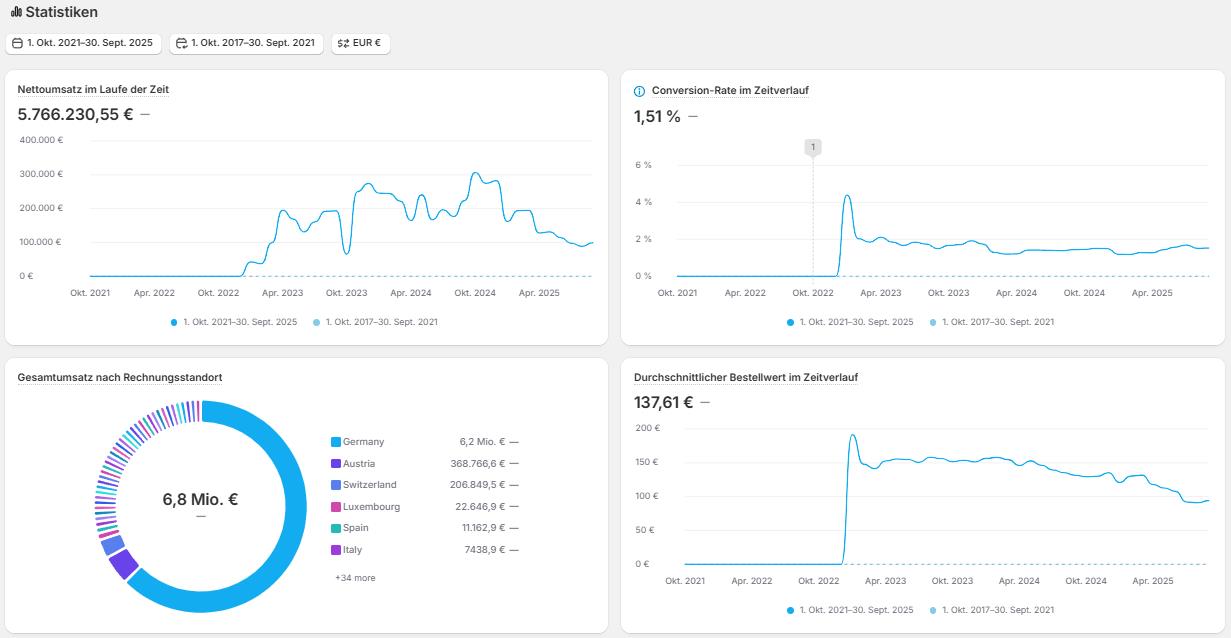Viewport: 1231px width, 638px height.
Task: Toggle current period legend in Nettoumsatz chart
Action: 234,322
